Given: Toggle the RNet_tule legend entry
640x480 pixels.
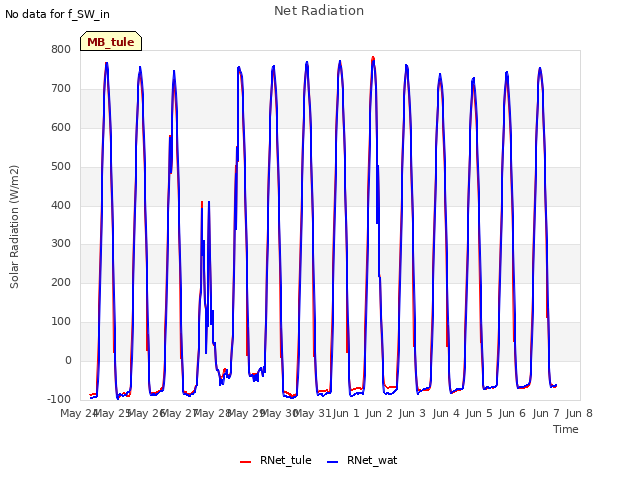Looking at the screenshot, I should 276,460.
